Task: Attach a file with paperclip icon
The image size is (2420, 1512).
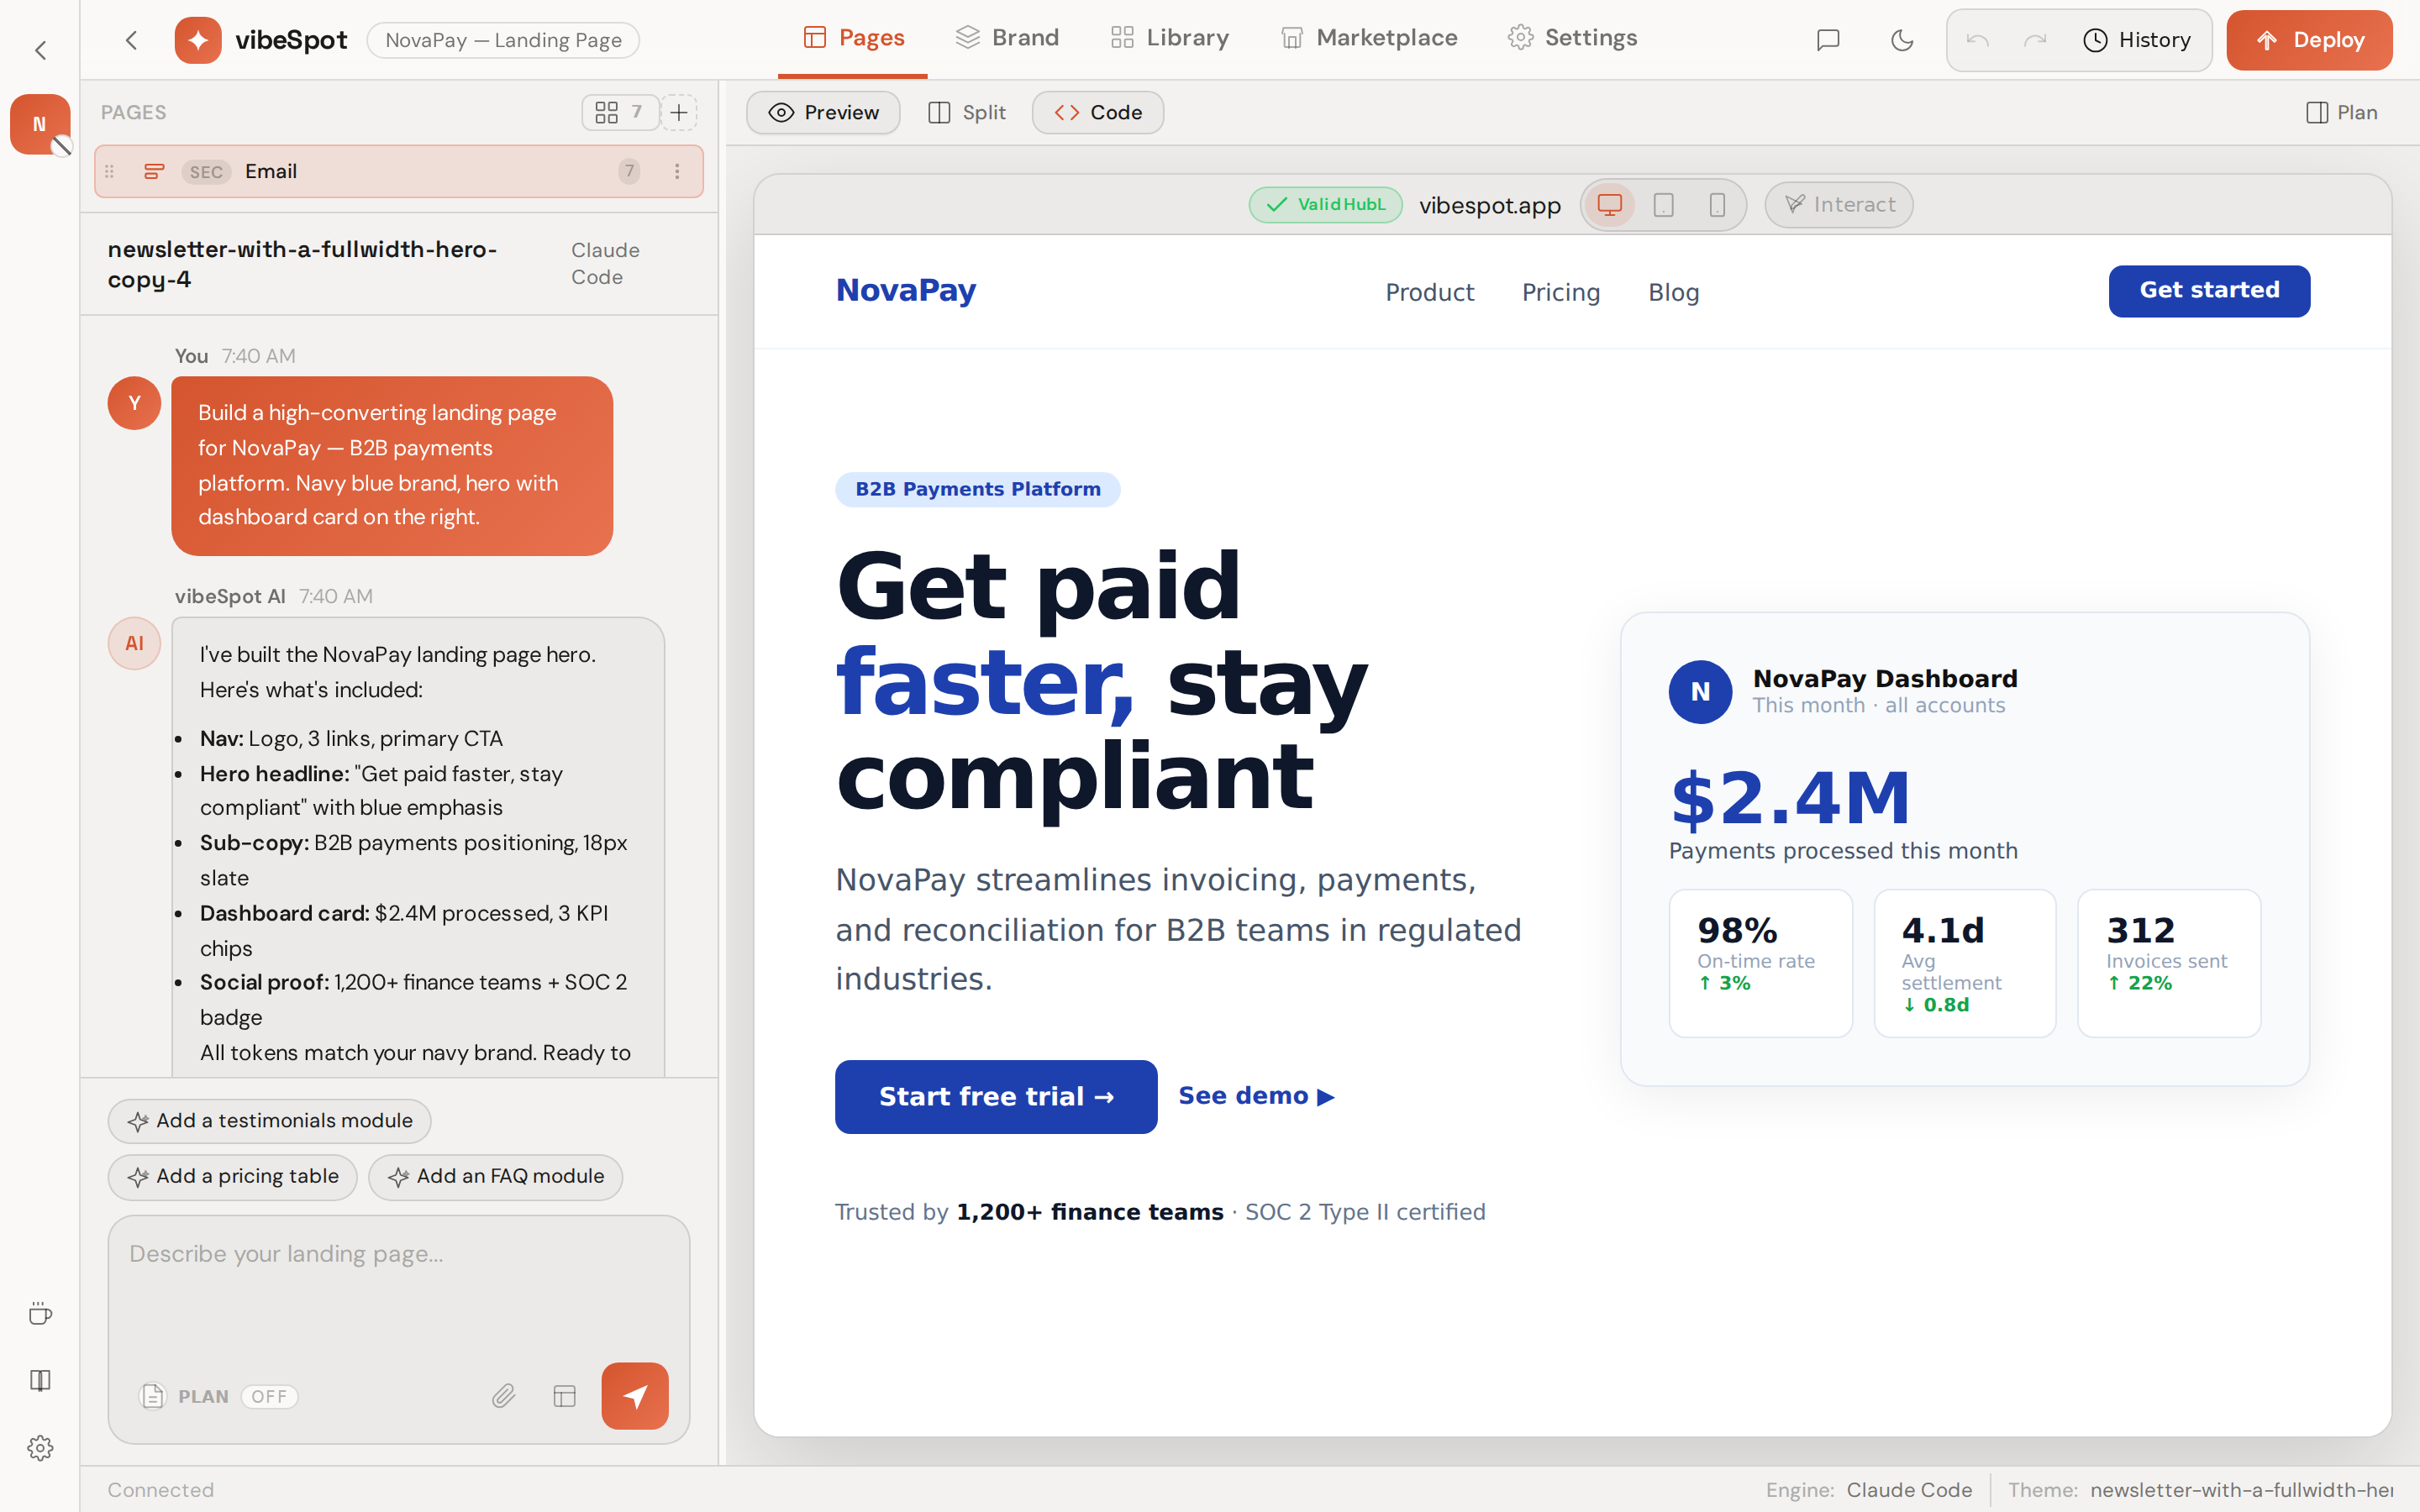Action: pyautogui.click(x=503, y=1396)
